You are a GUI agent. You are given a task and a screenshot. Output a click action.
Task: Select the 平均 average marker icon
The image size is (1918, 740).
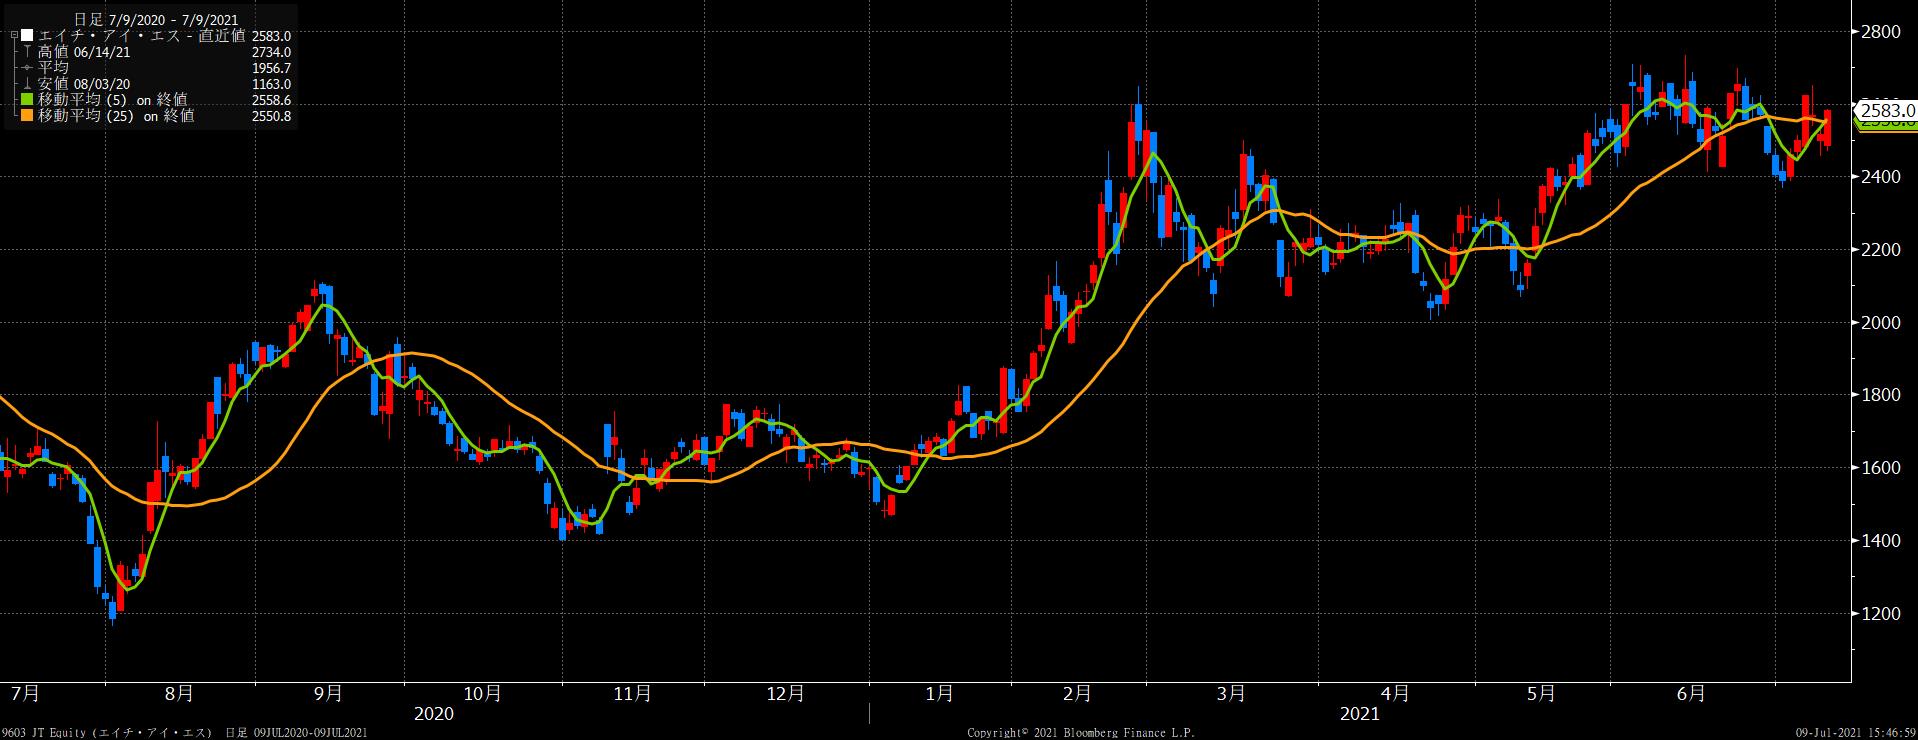(27, 68)
